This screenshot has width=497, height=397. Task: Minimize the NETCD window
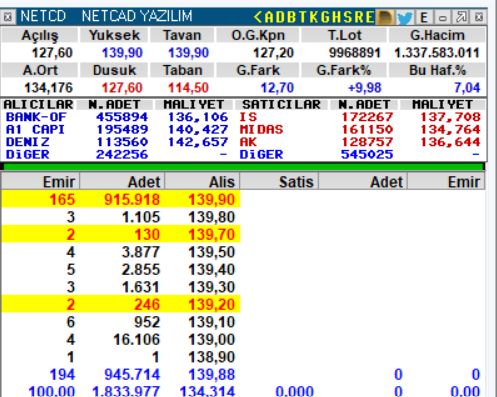(x=442, y=17)
